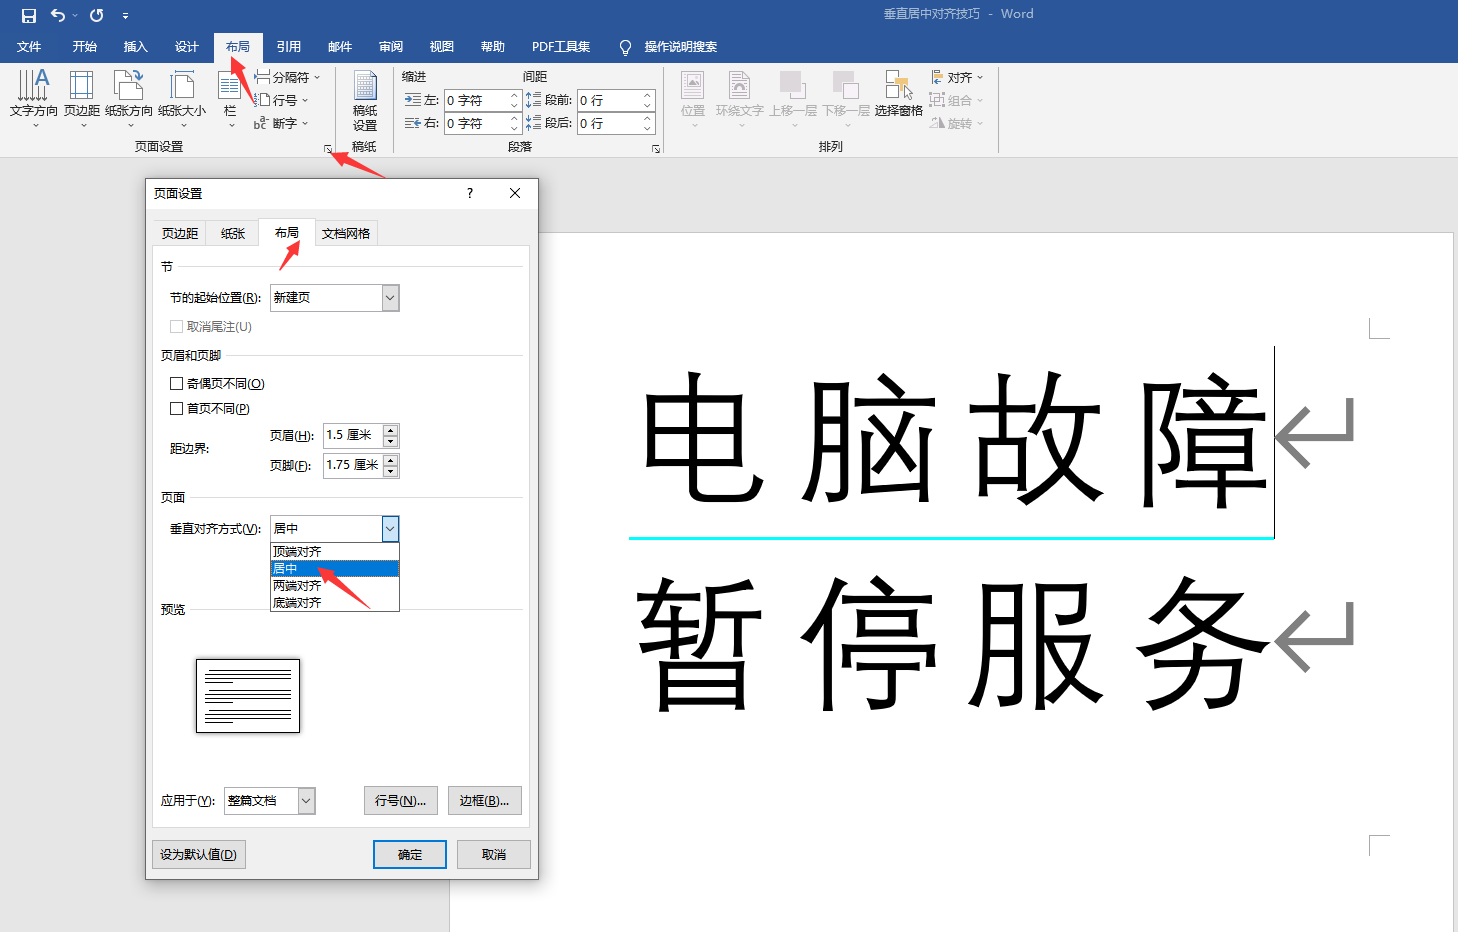The height and width of the screenshot is (932, 1458).
Task: Switch to the 邮件 ribbon tab
Action: tap(340, 47)
